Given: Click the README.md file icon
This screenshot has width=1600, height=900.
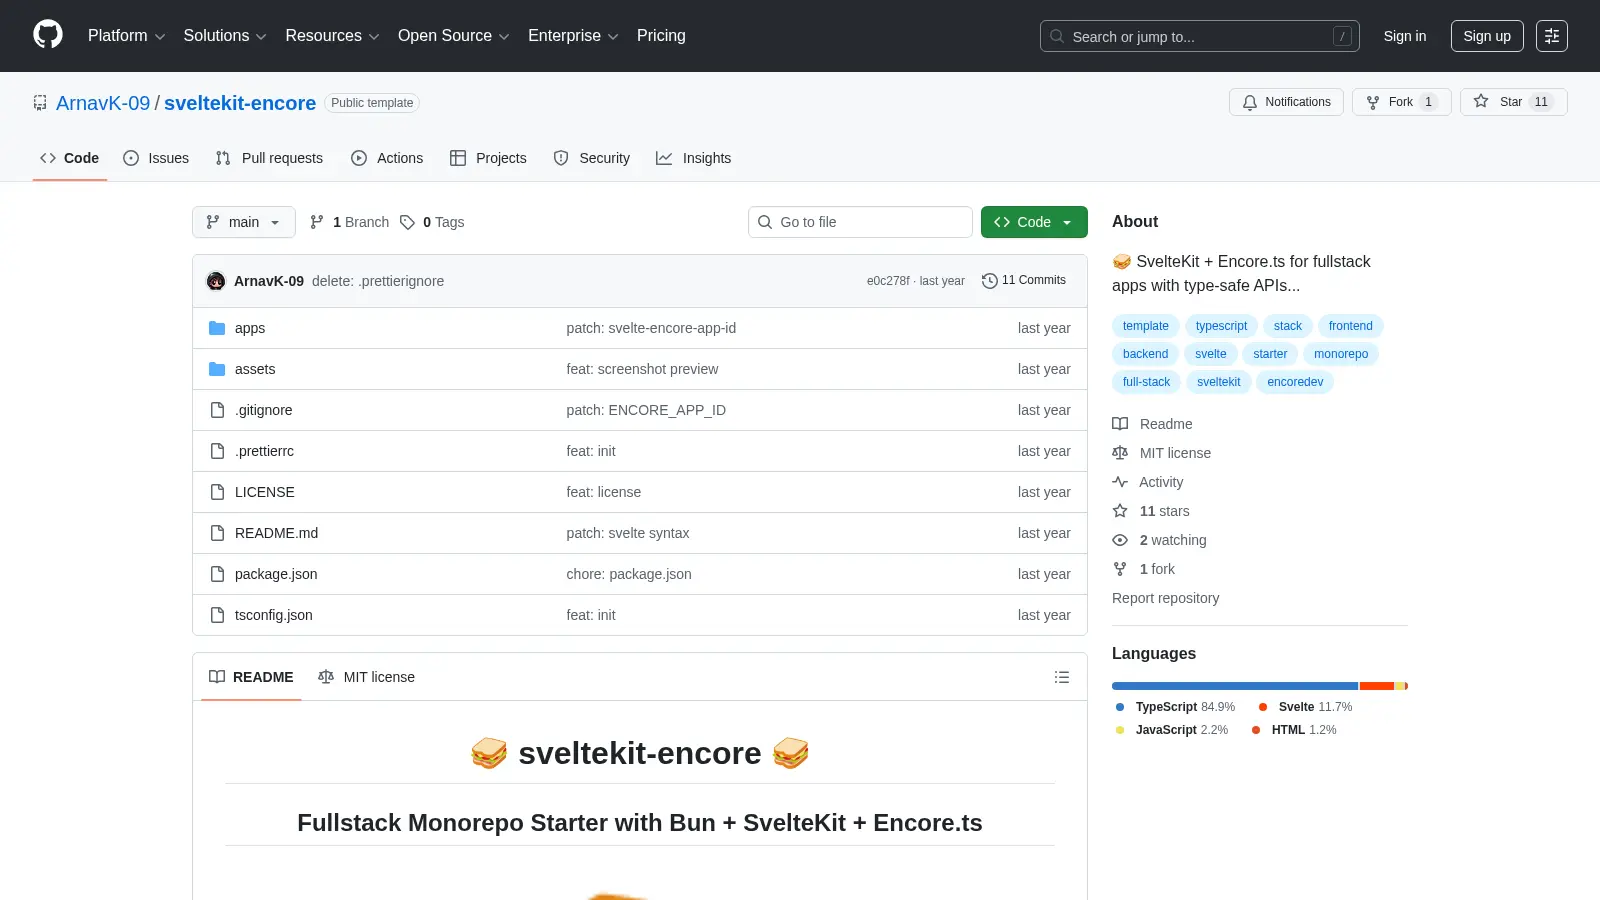Looking at the screenshot, I should point(217,533).
